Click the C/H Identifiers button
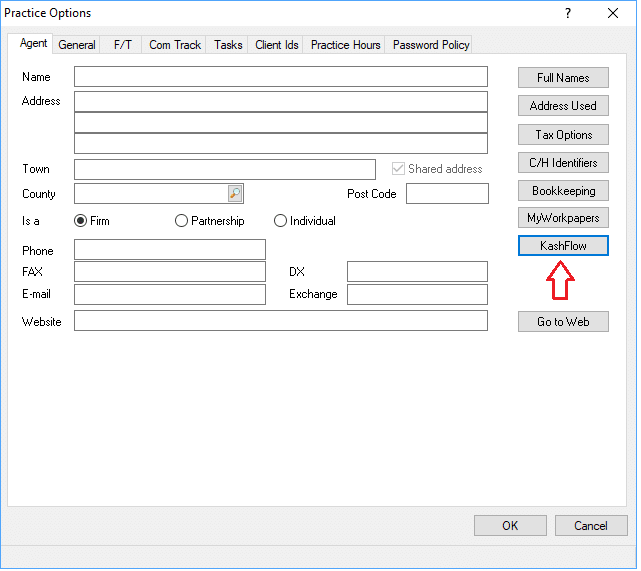The height and width of the screenshot is (571, 641). tap(563, 163)
